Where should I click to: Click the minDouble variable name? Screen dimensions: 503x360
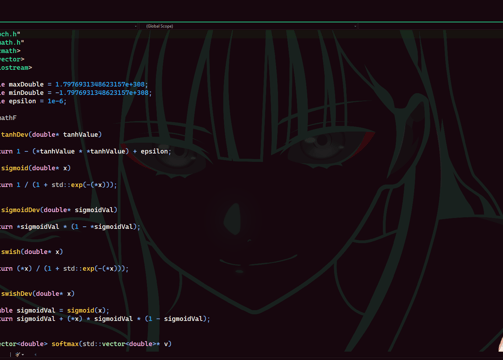(x=26, y=93)
